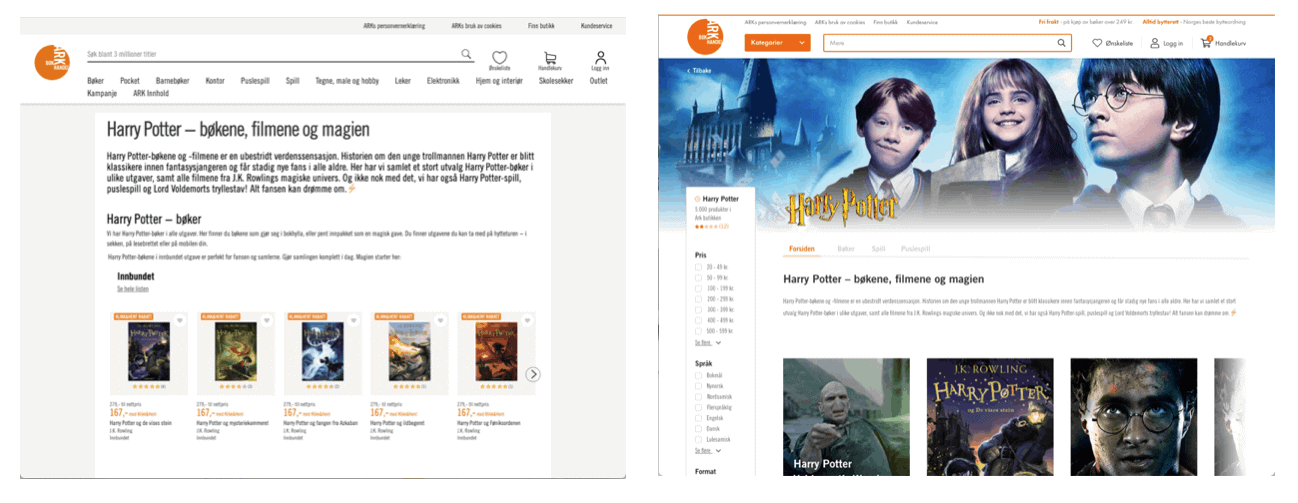The width and height of the screenshot is (1298, 503).
Task: Tick the 100 - 199 kr price checkbox
Action: [699, 288]
